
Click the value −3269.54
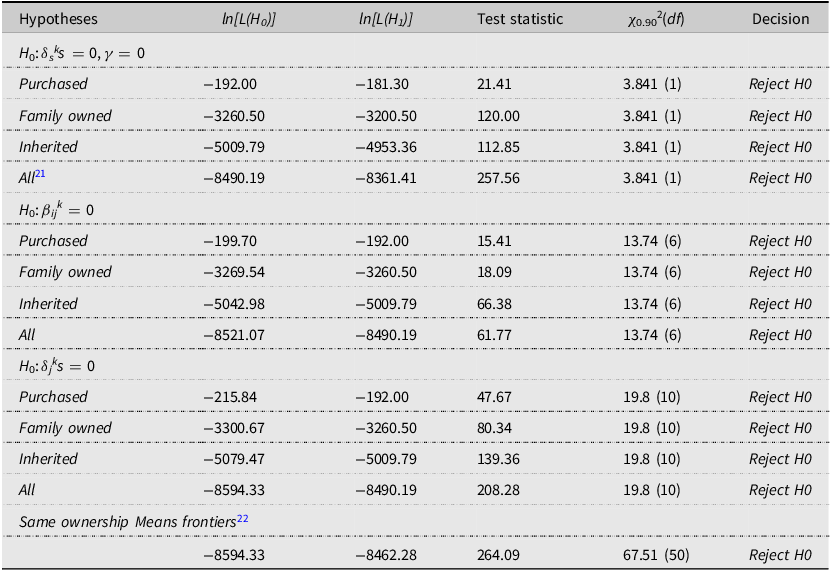tap(234, 272)
